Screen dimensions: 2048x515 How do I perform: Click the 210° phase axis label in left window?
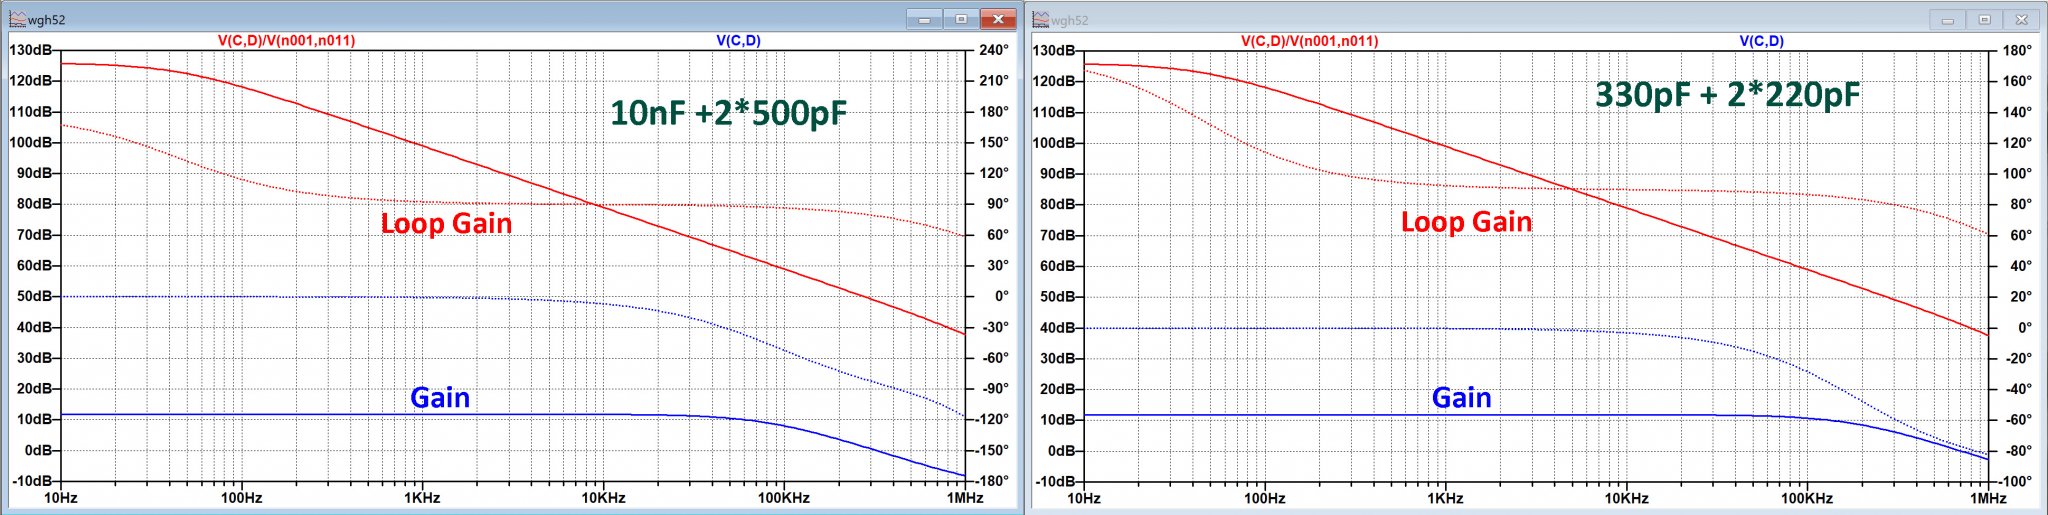pyautogui.click(x=994, y=81)
